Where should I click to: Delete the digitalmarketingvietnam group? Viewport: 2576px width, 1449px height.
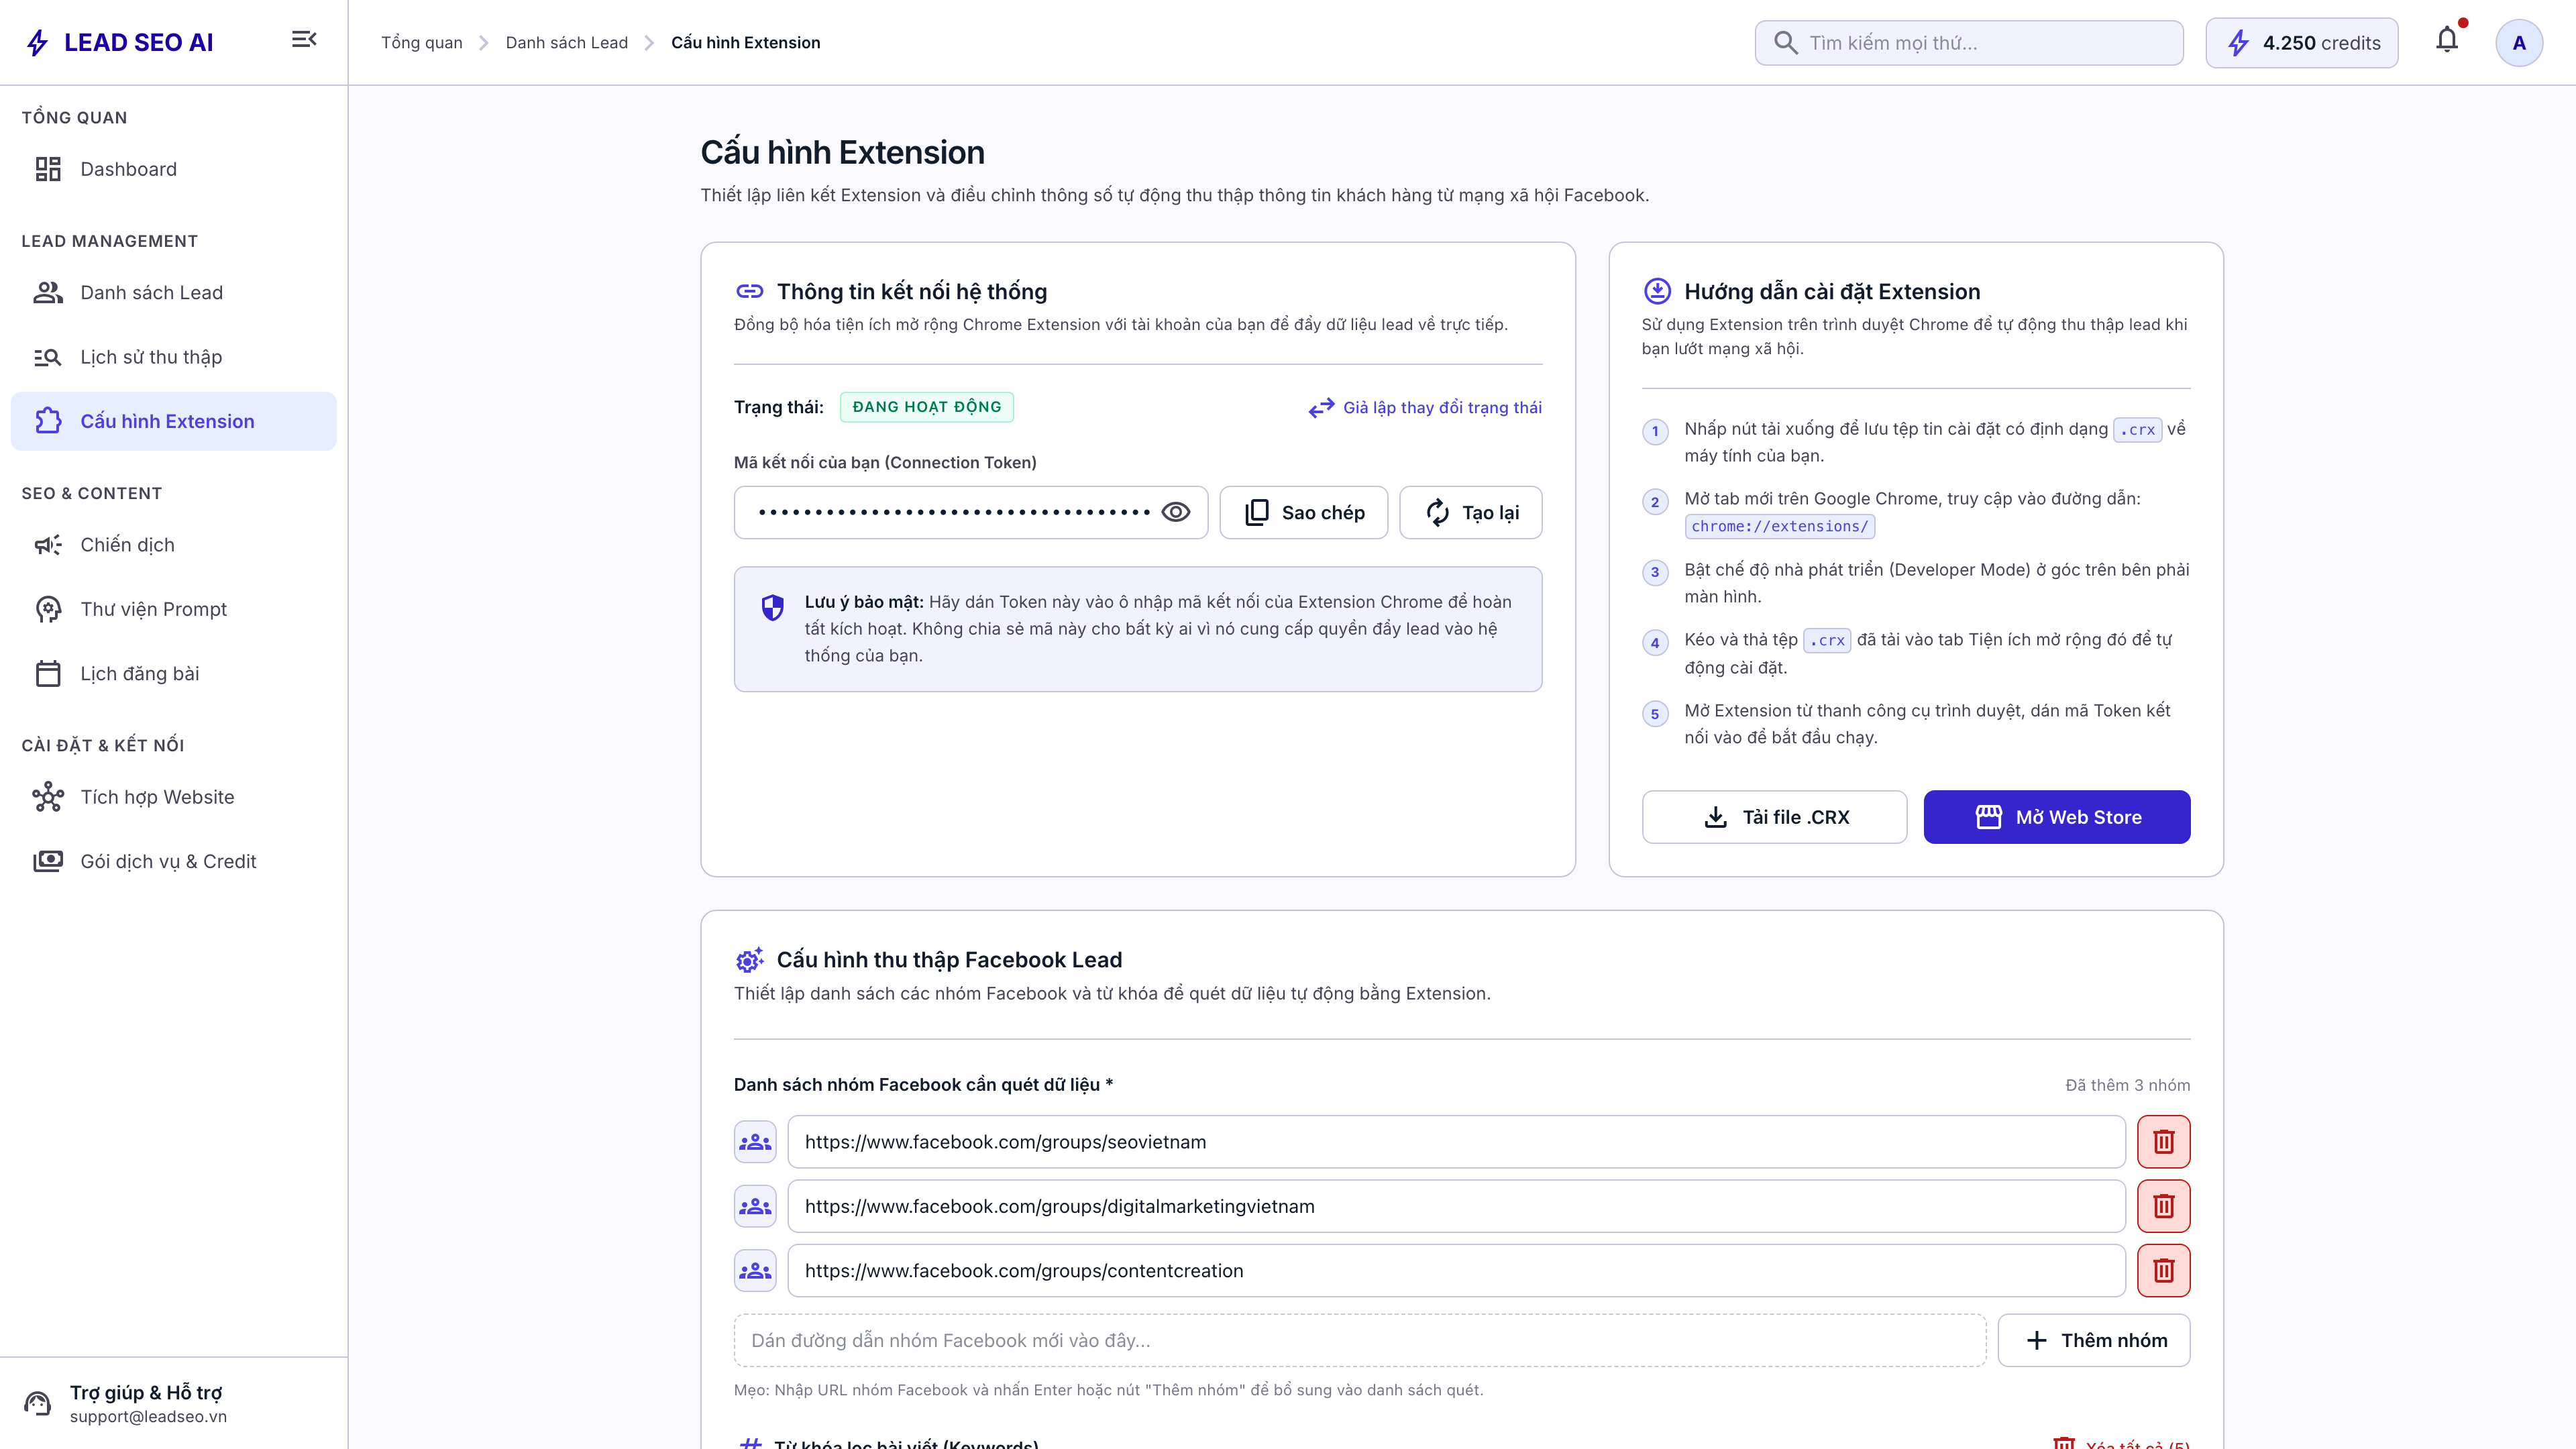pos(2164,1206)
